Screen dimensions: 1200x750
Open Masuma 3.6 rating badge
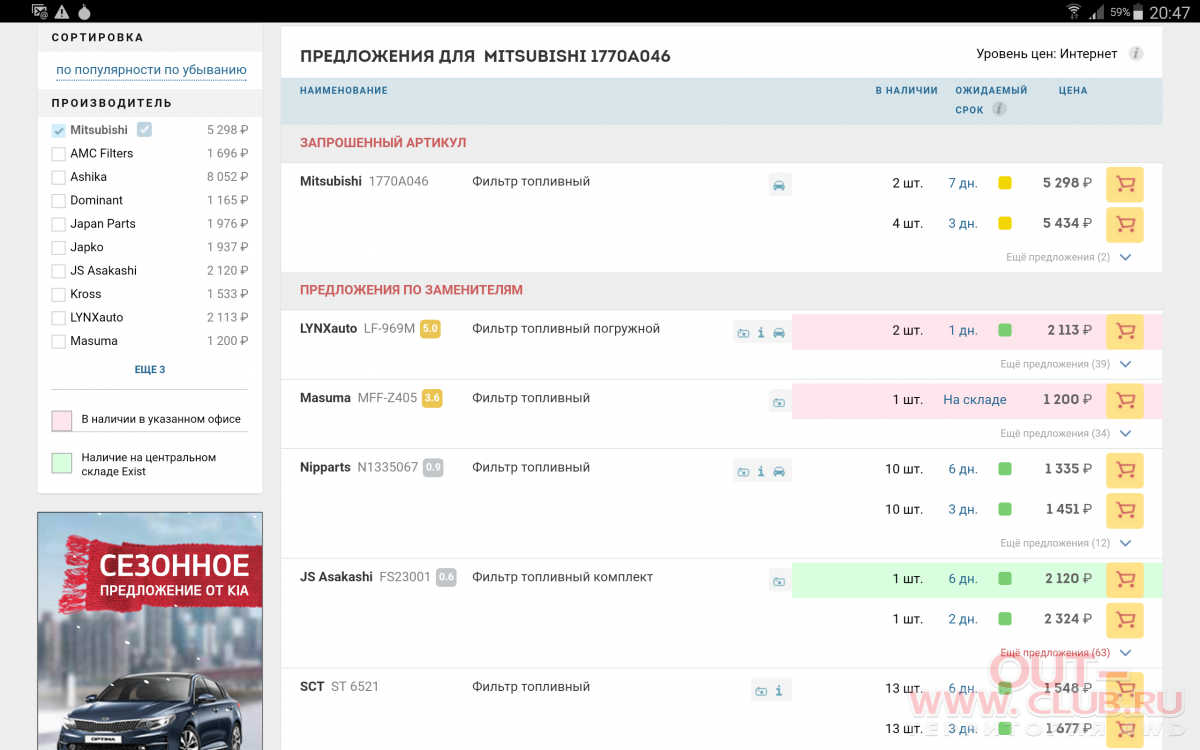432,398
